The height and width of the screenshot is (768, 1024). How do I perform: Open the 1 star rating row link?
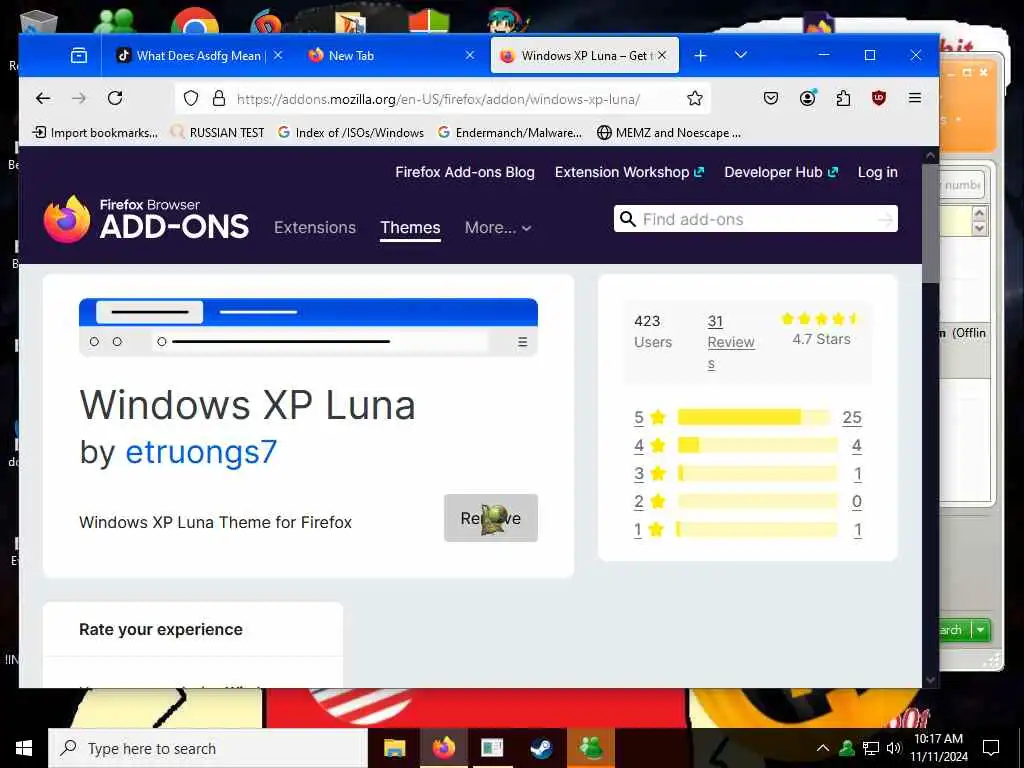748,530
